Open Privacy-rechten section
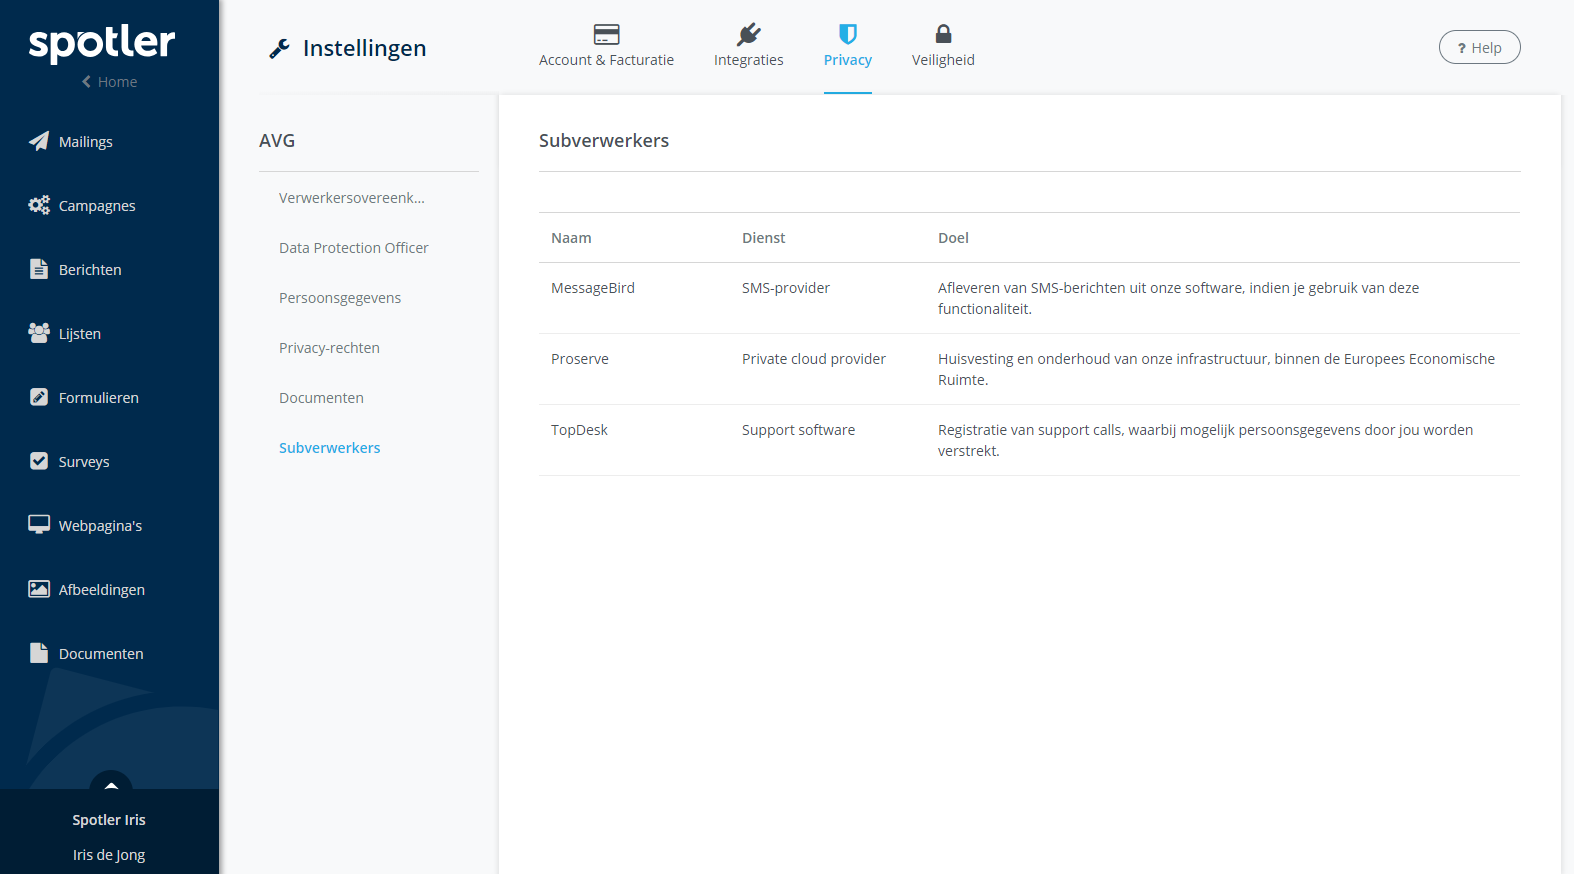Screen dimensions: 1574x874 point(329,348)
